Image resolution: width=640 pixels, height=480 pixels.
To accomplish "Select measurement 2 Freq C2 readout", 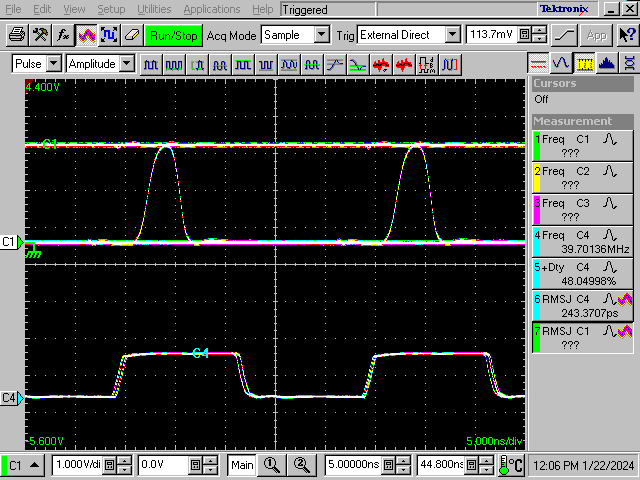I will (x=582, y=178).
